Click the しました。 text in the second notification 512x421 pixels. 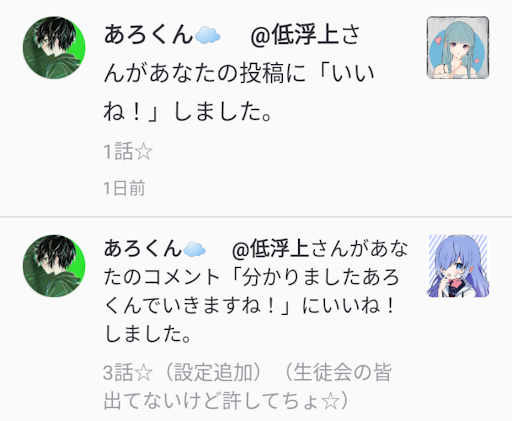point(148,334)
